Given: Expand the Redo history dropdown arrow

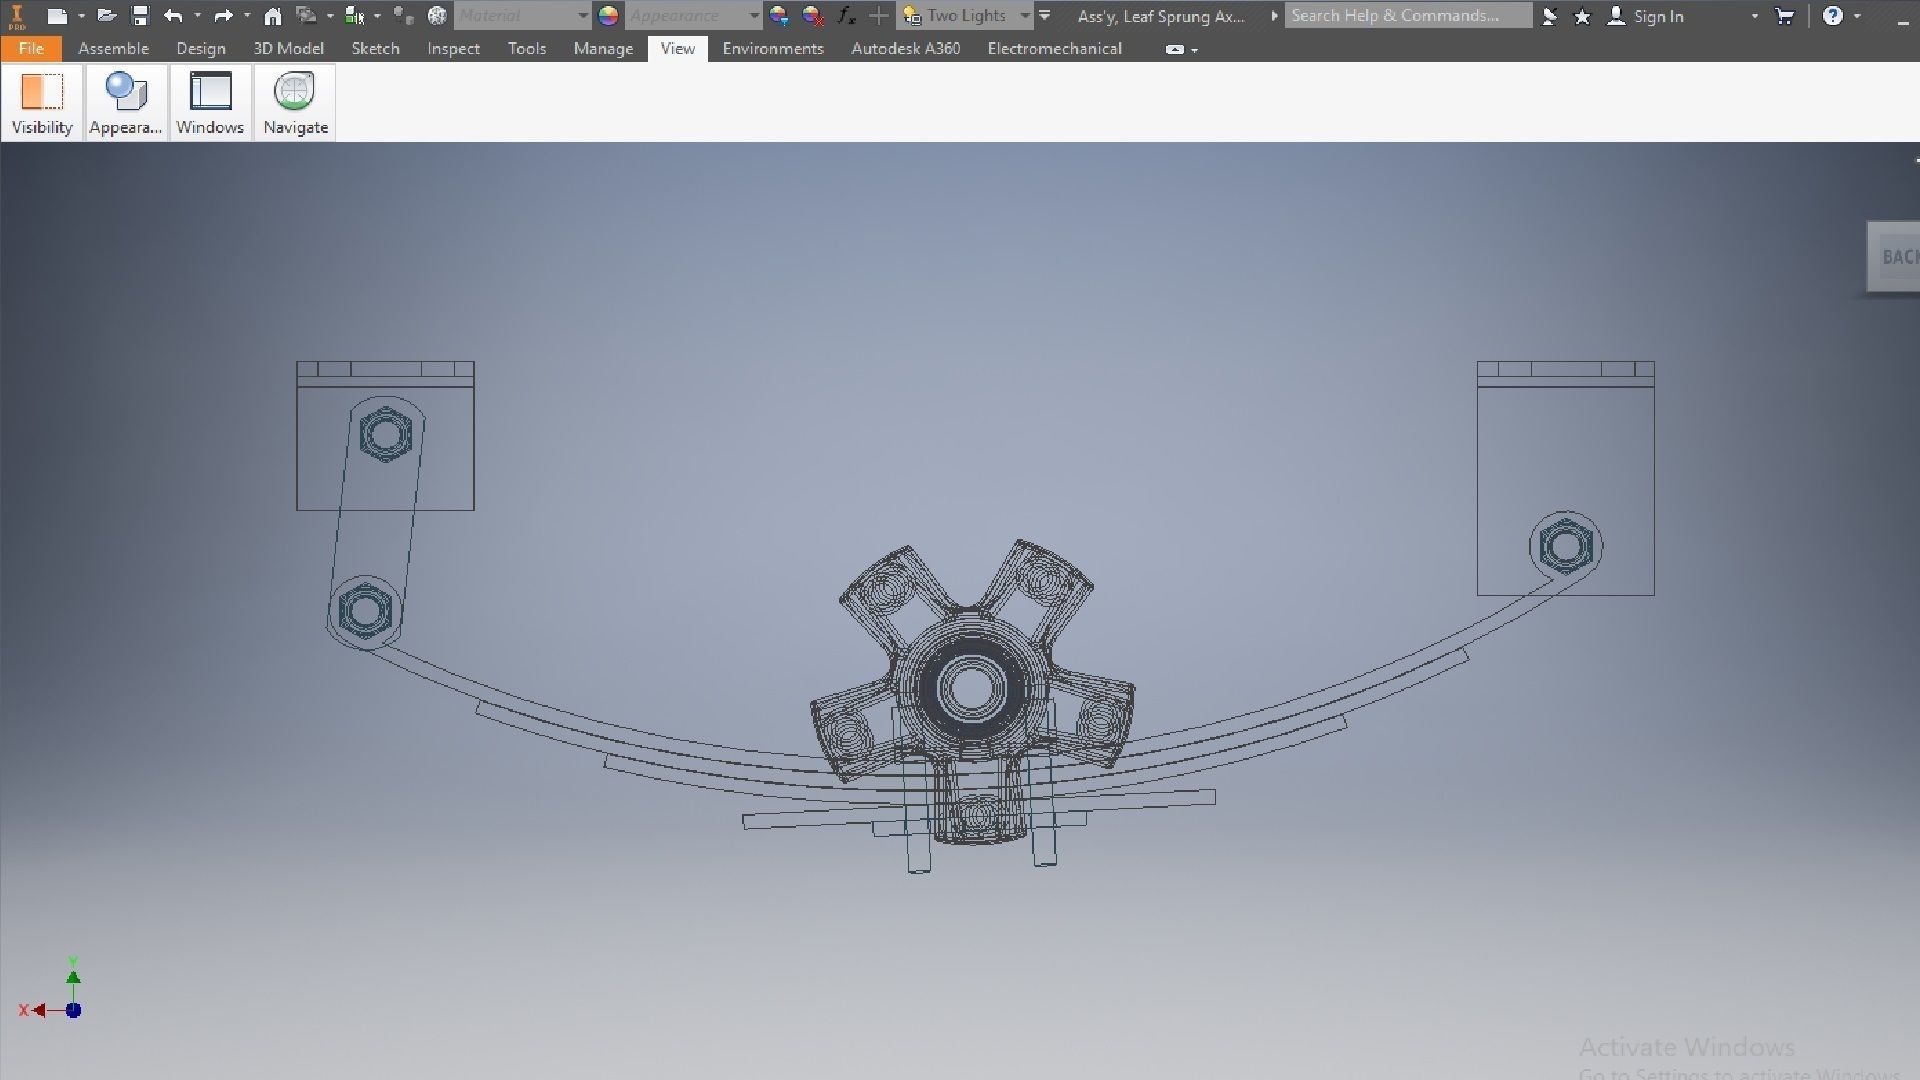Looking at the screenshot, I should click(247, 16).
